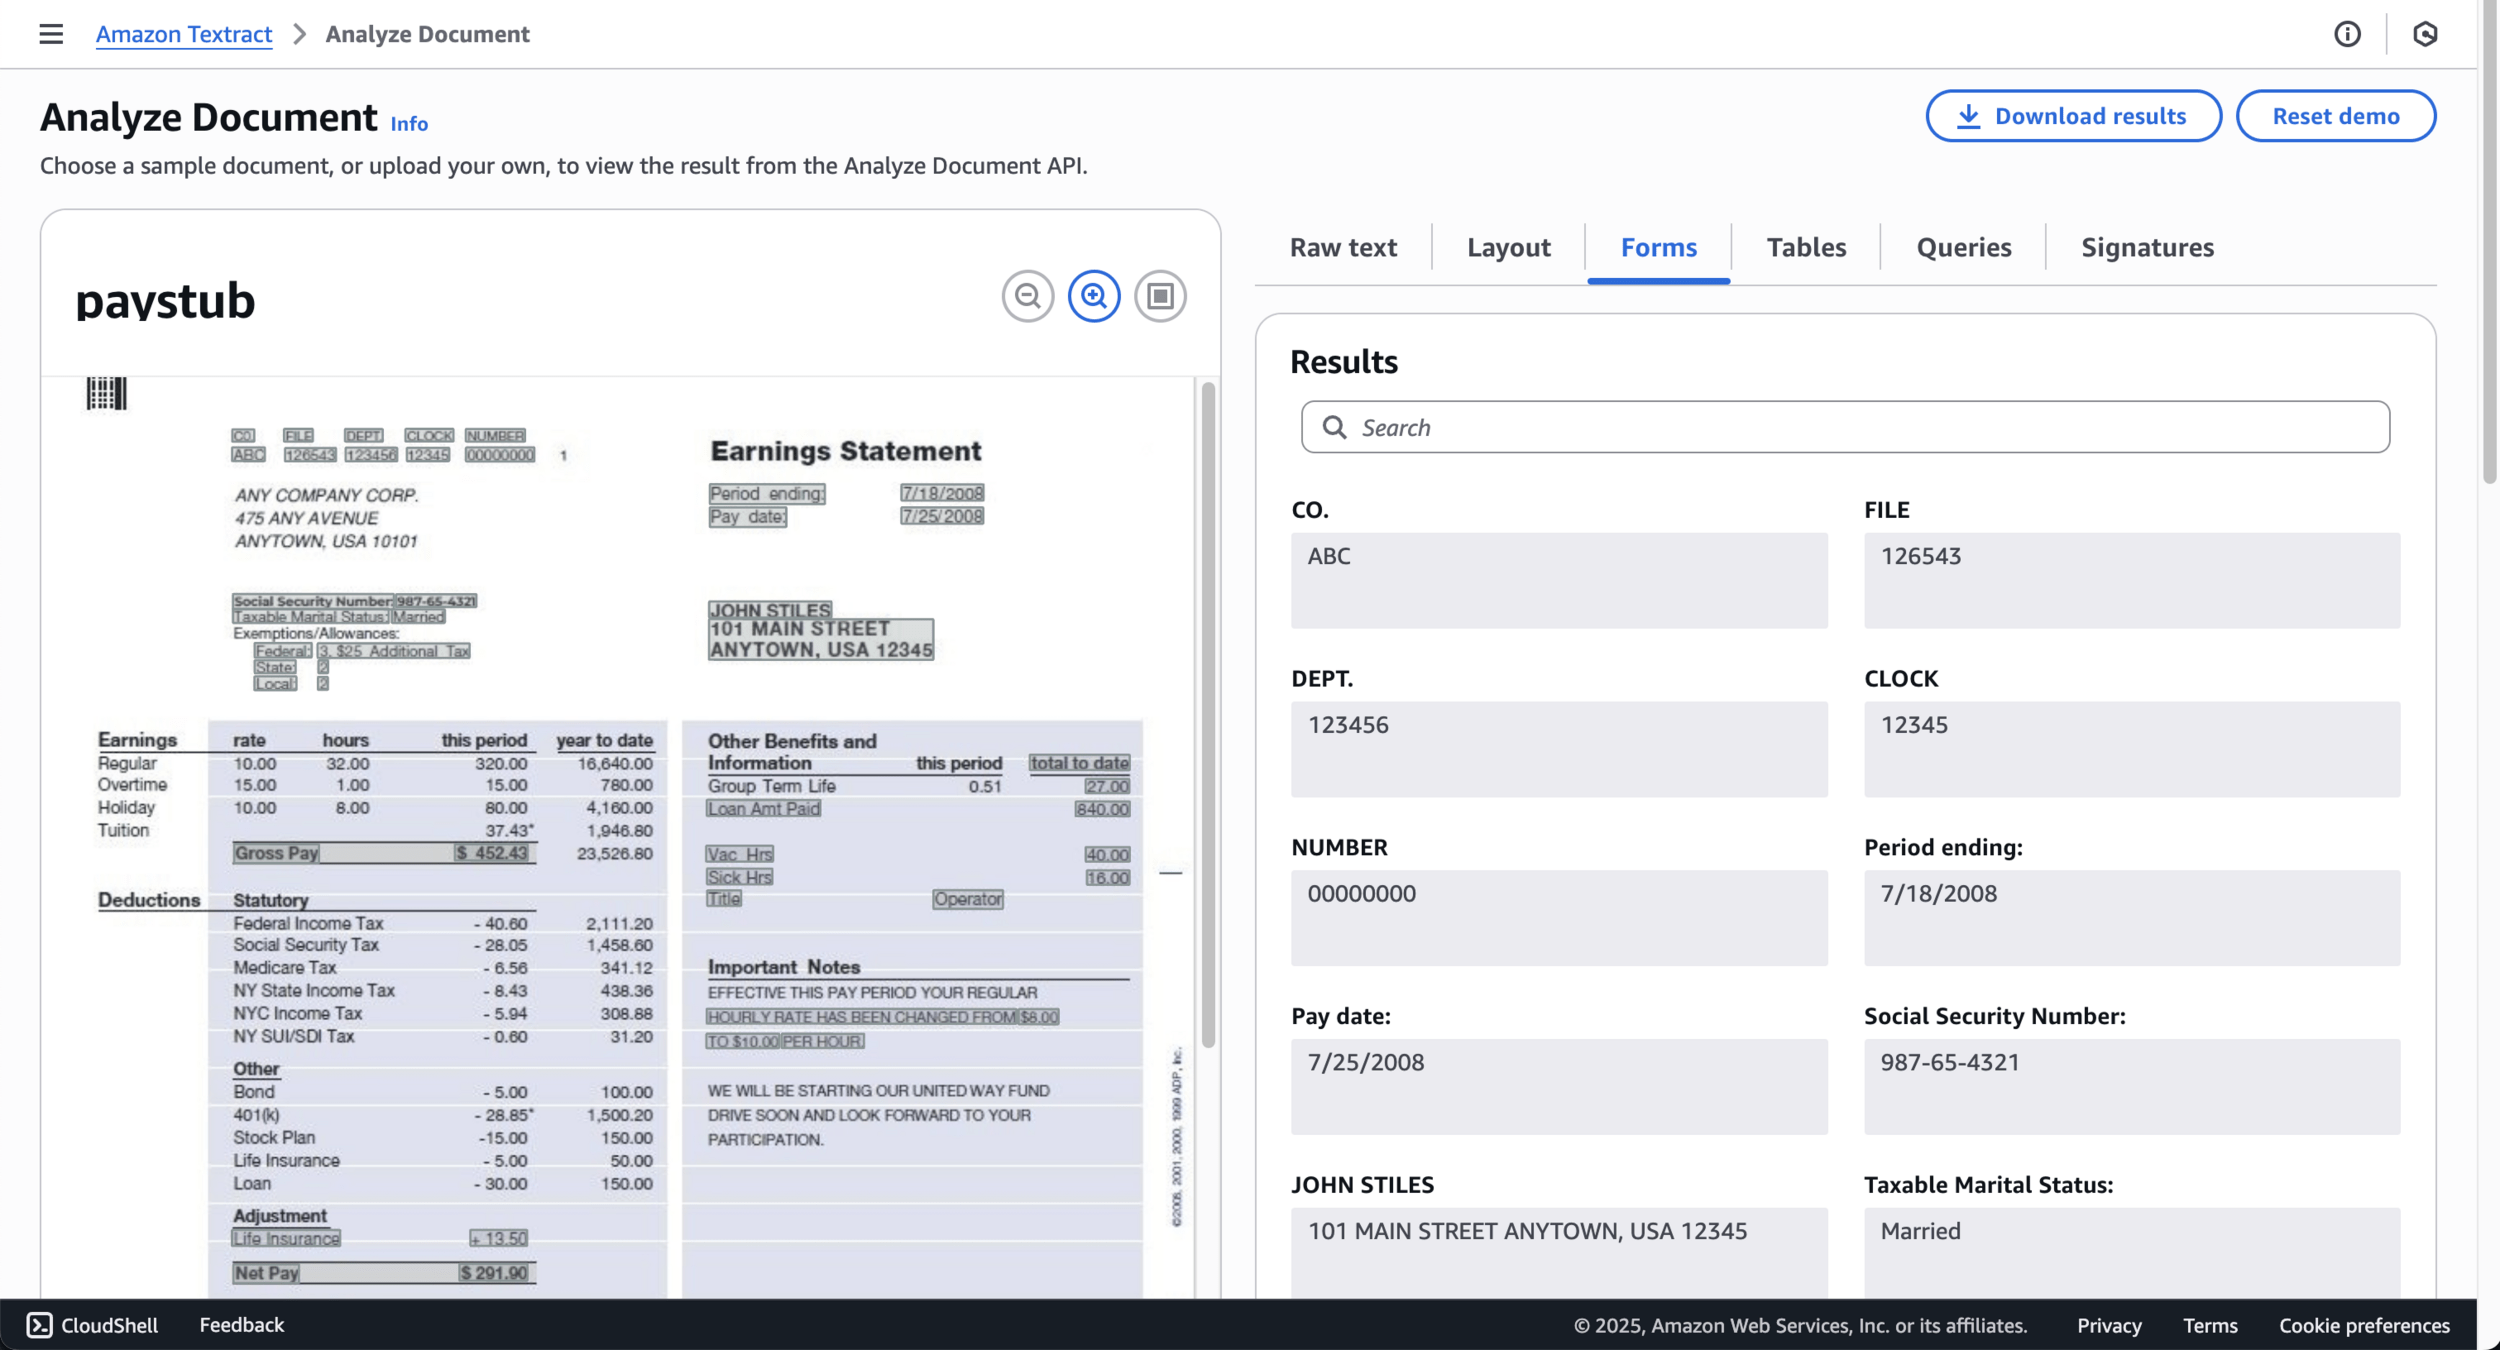The width and height of the screenshot is (2500, 1350).
Task: Click Download results button
Action: point(2073,116)
